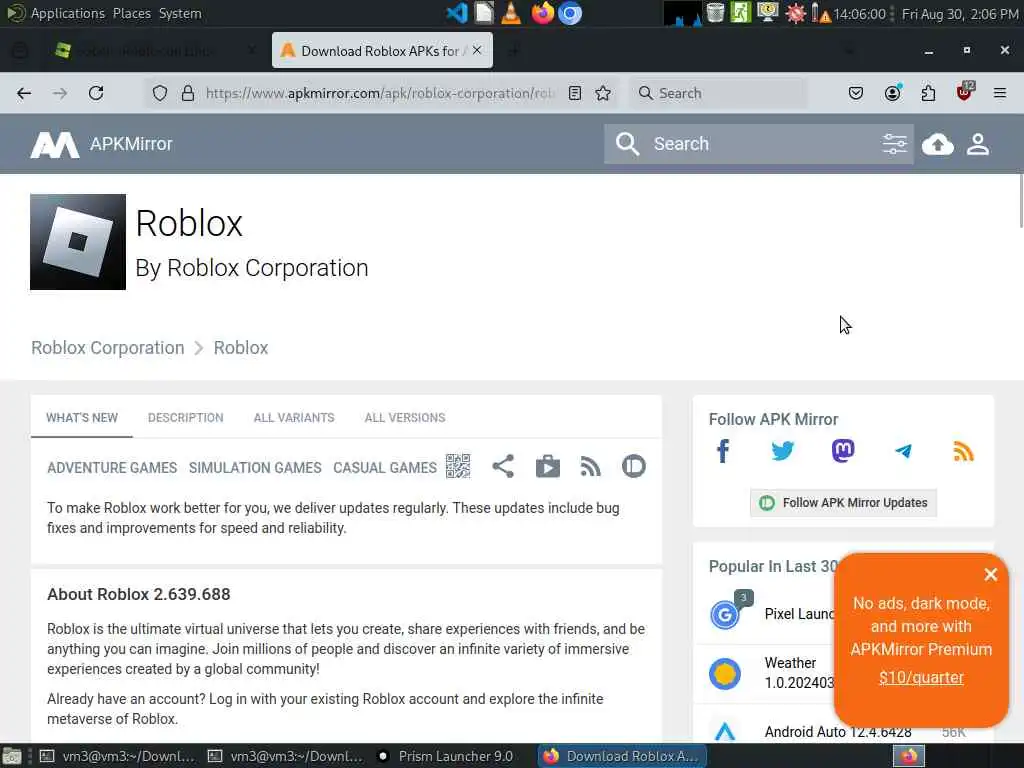Bookmark this page with star icon
Image resolution: width=1024 pixels, height=768 pixels.
coord(603,93)
